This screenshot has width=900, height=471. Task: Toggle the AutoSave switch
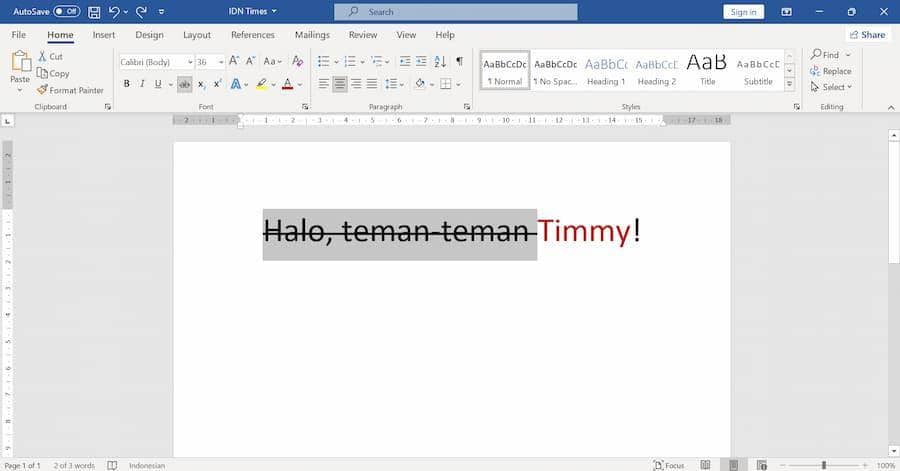tap(67, 11)
